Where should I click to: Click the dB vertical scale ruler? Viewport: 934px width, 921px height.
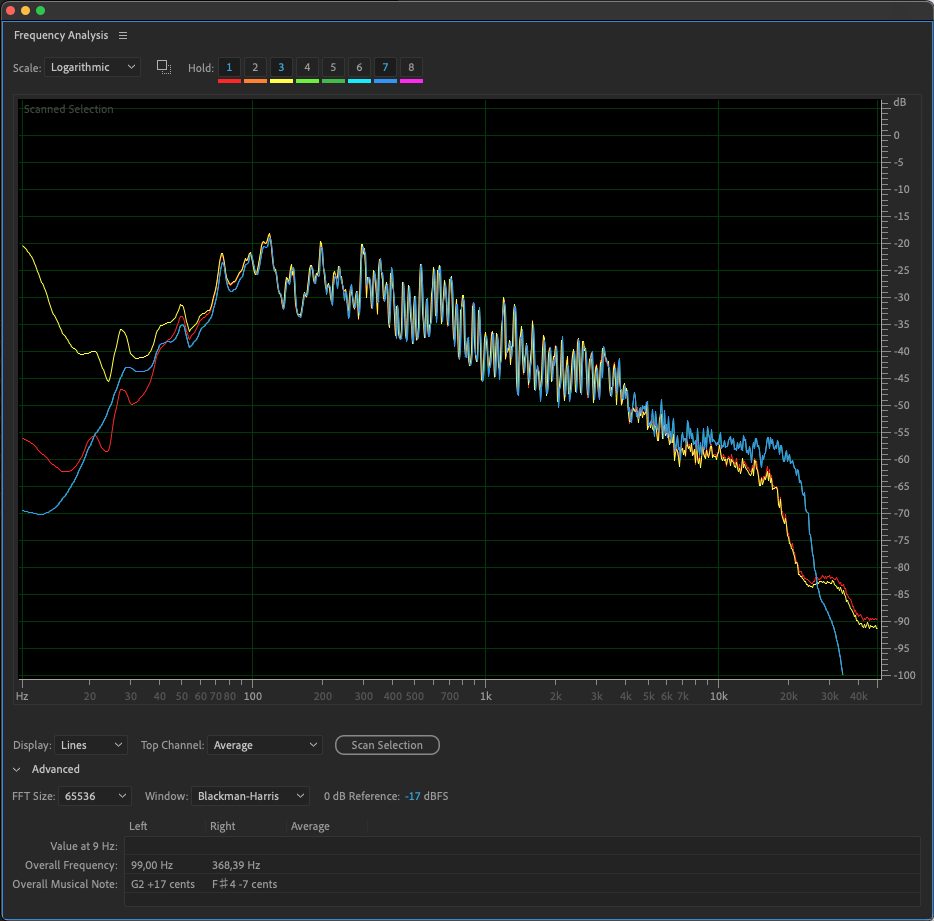898,388
